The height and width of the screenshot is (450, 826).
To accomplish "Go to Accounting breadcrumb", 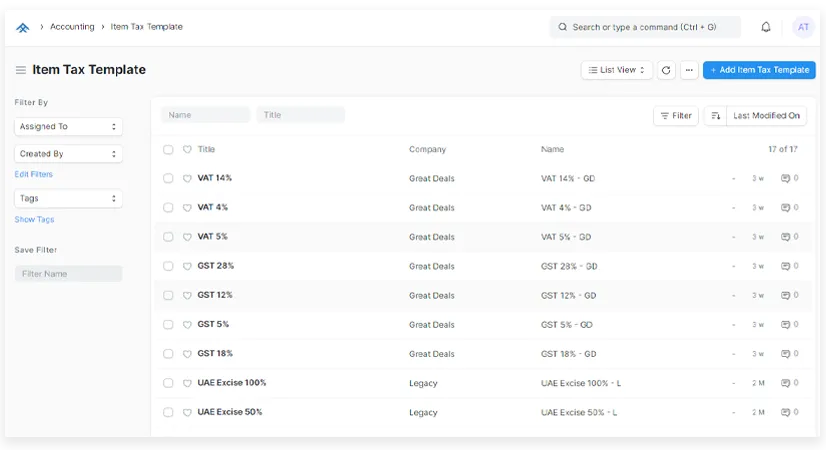I will [72, 27].
